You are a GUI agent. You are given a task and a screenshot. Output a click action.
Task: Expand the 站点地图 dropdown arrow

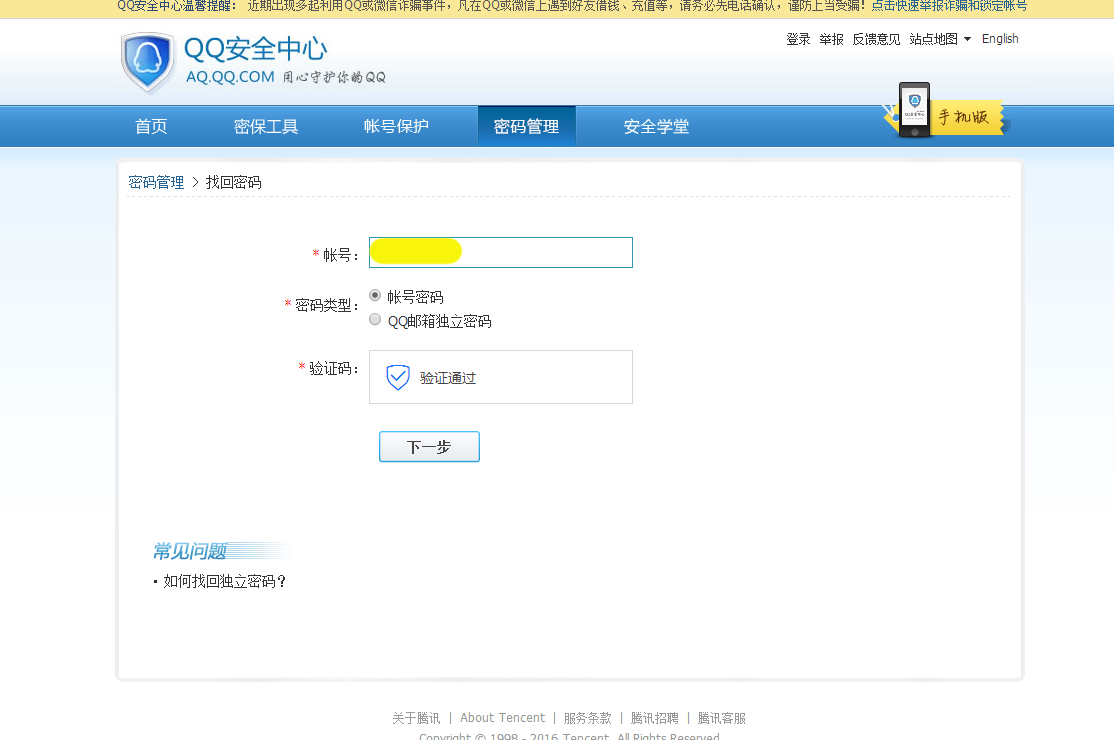pos(967,39)
